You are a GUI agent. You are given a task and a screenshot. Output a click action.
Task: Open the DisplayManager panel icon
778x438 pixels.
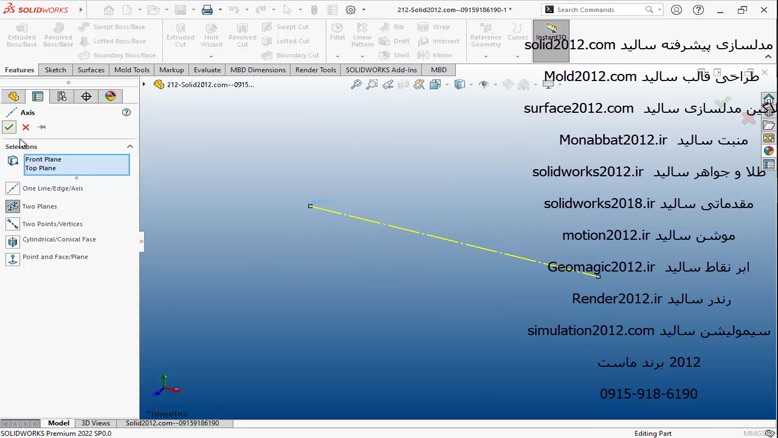pos(110,96)
